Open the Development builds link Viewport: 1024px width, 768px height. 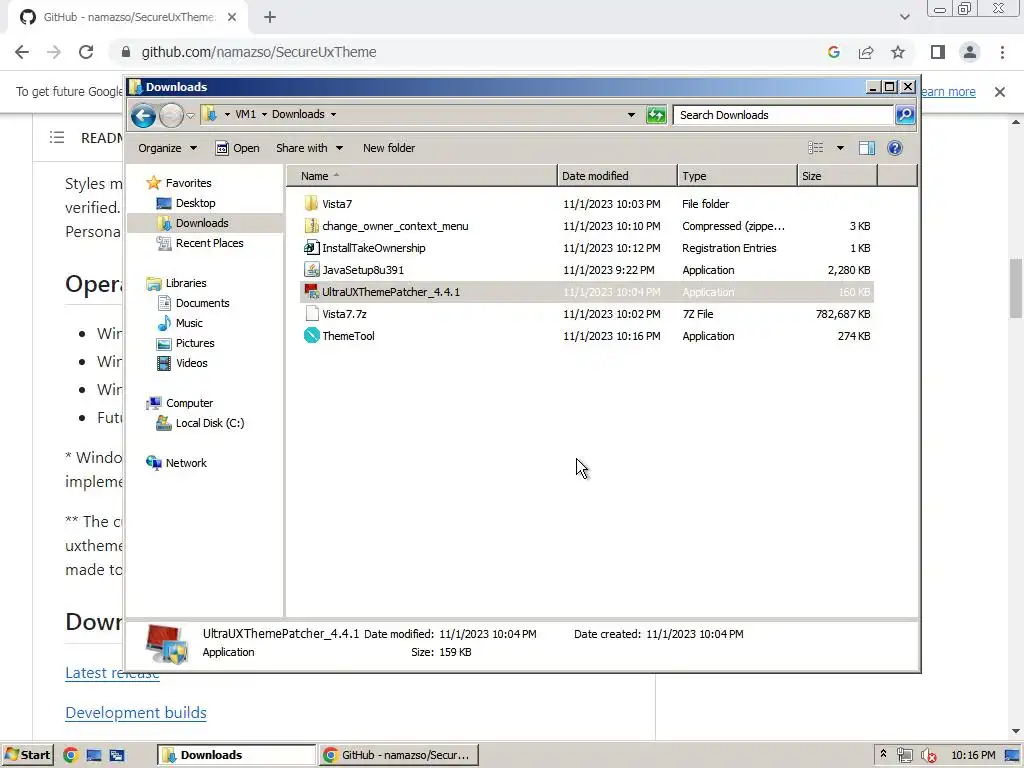coord(136,712)
